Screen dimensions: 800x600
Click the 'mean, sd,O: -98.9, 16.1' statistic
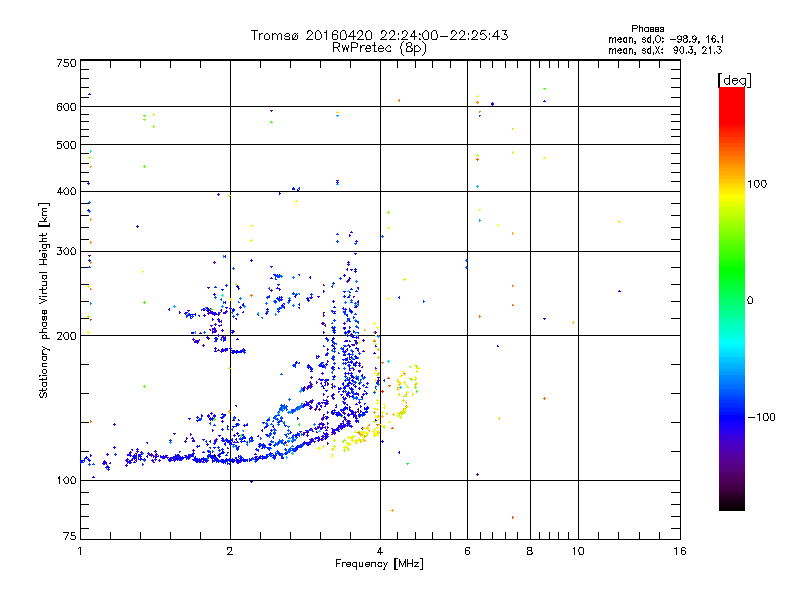coord(666,39)
